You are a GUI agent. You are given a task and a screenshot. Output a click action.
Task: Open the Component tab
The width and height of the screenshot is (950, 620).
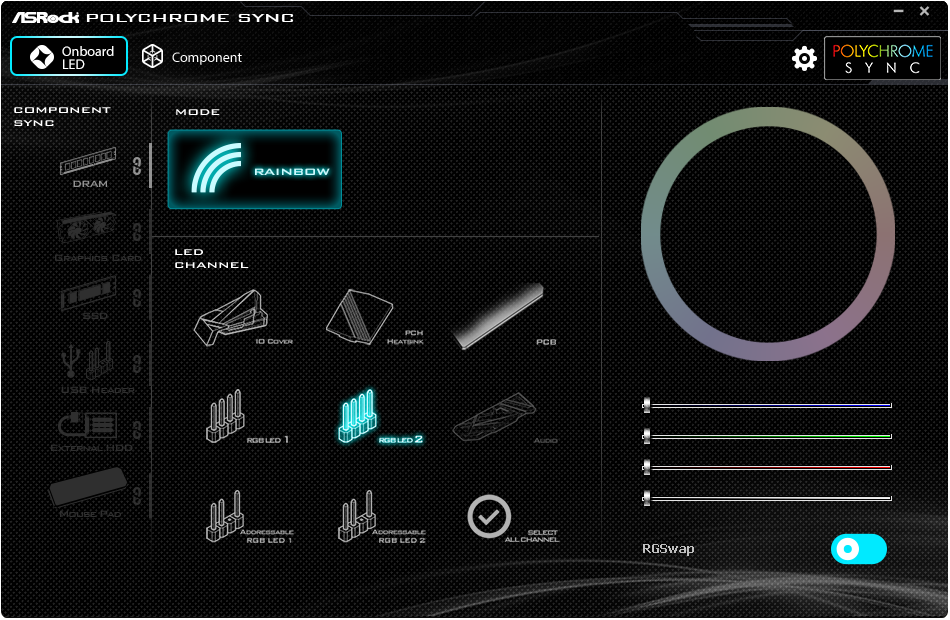[x=191, y=57]
